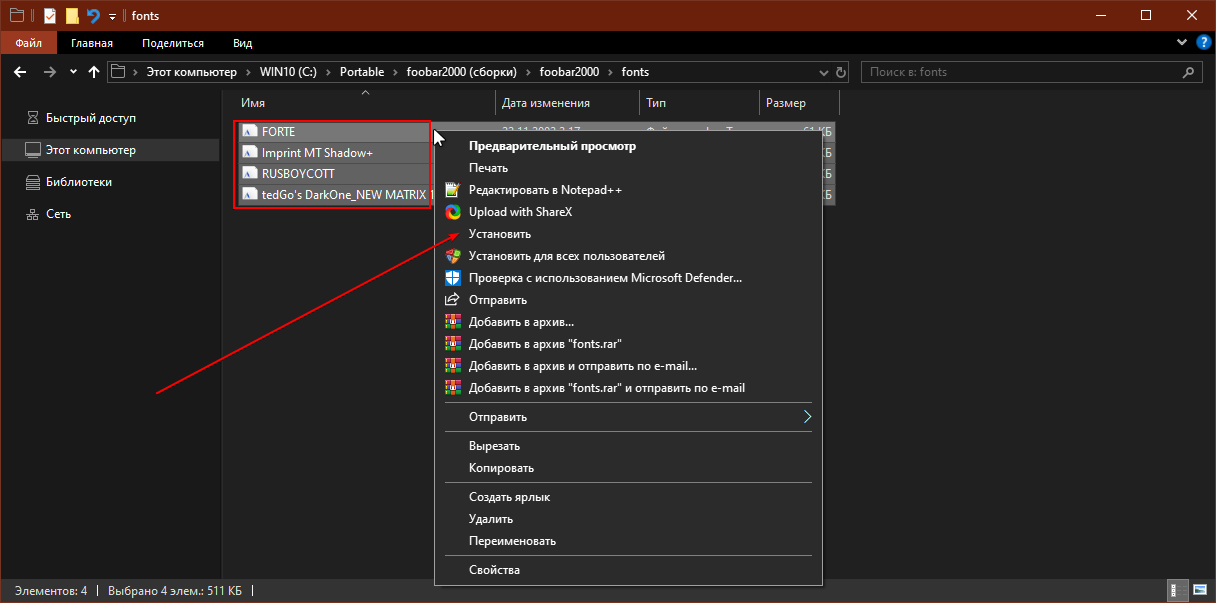The height and width of the screenshot is (603, 1216).
Task: Click the Notepad++ icon in context menu
Action: point(452,190)
